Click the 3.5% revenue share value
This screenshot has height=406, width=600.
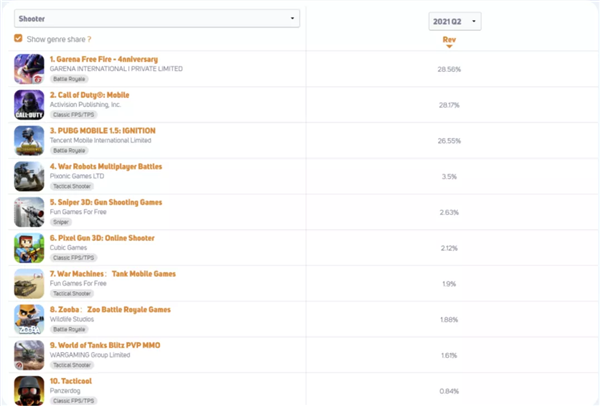(449, 176)
